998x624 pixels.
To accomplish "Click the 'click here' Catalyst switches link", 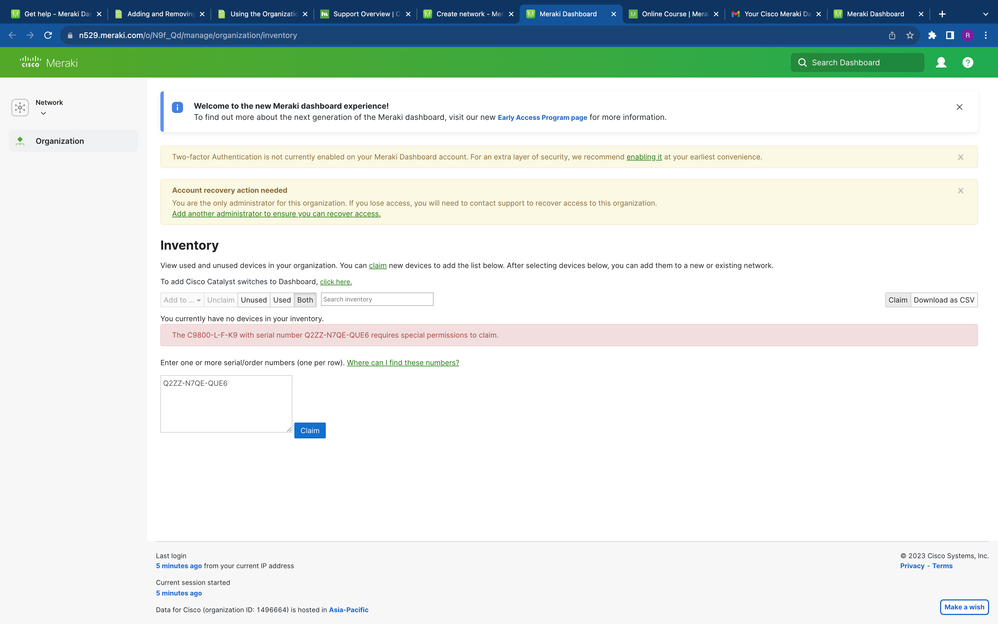I will coord(335,281).
